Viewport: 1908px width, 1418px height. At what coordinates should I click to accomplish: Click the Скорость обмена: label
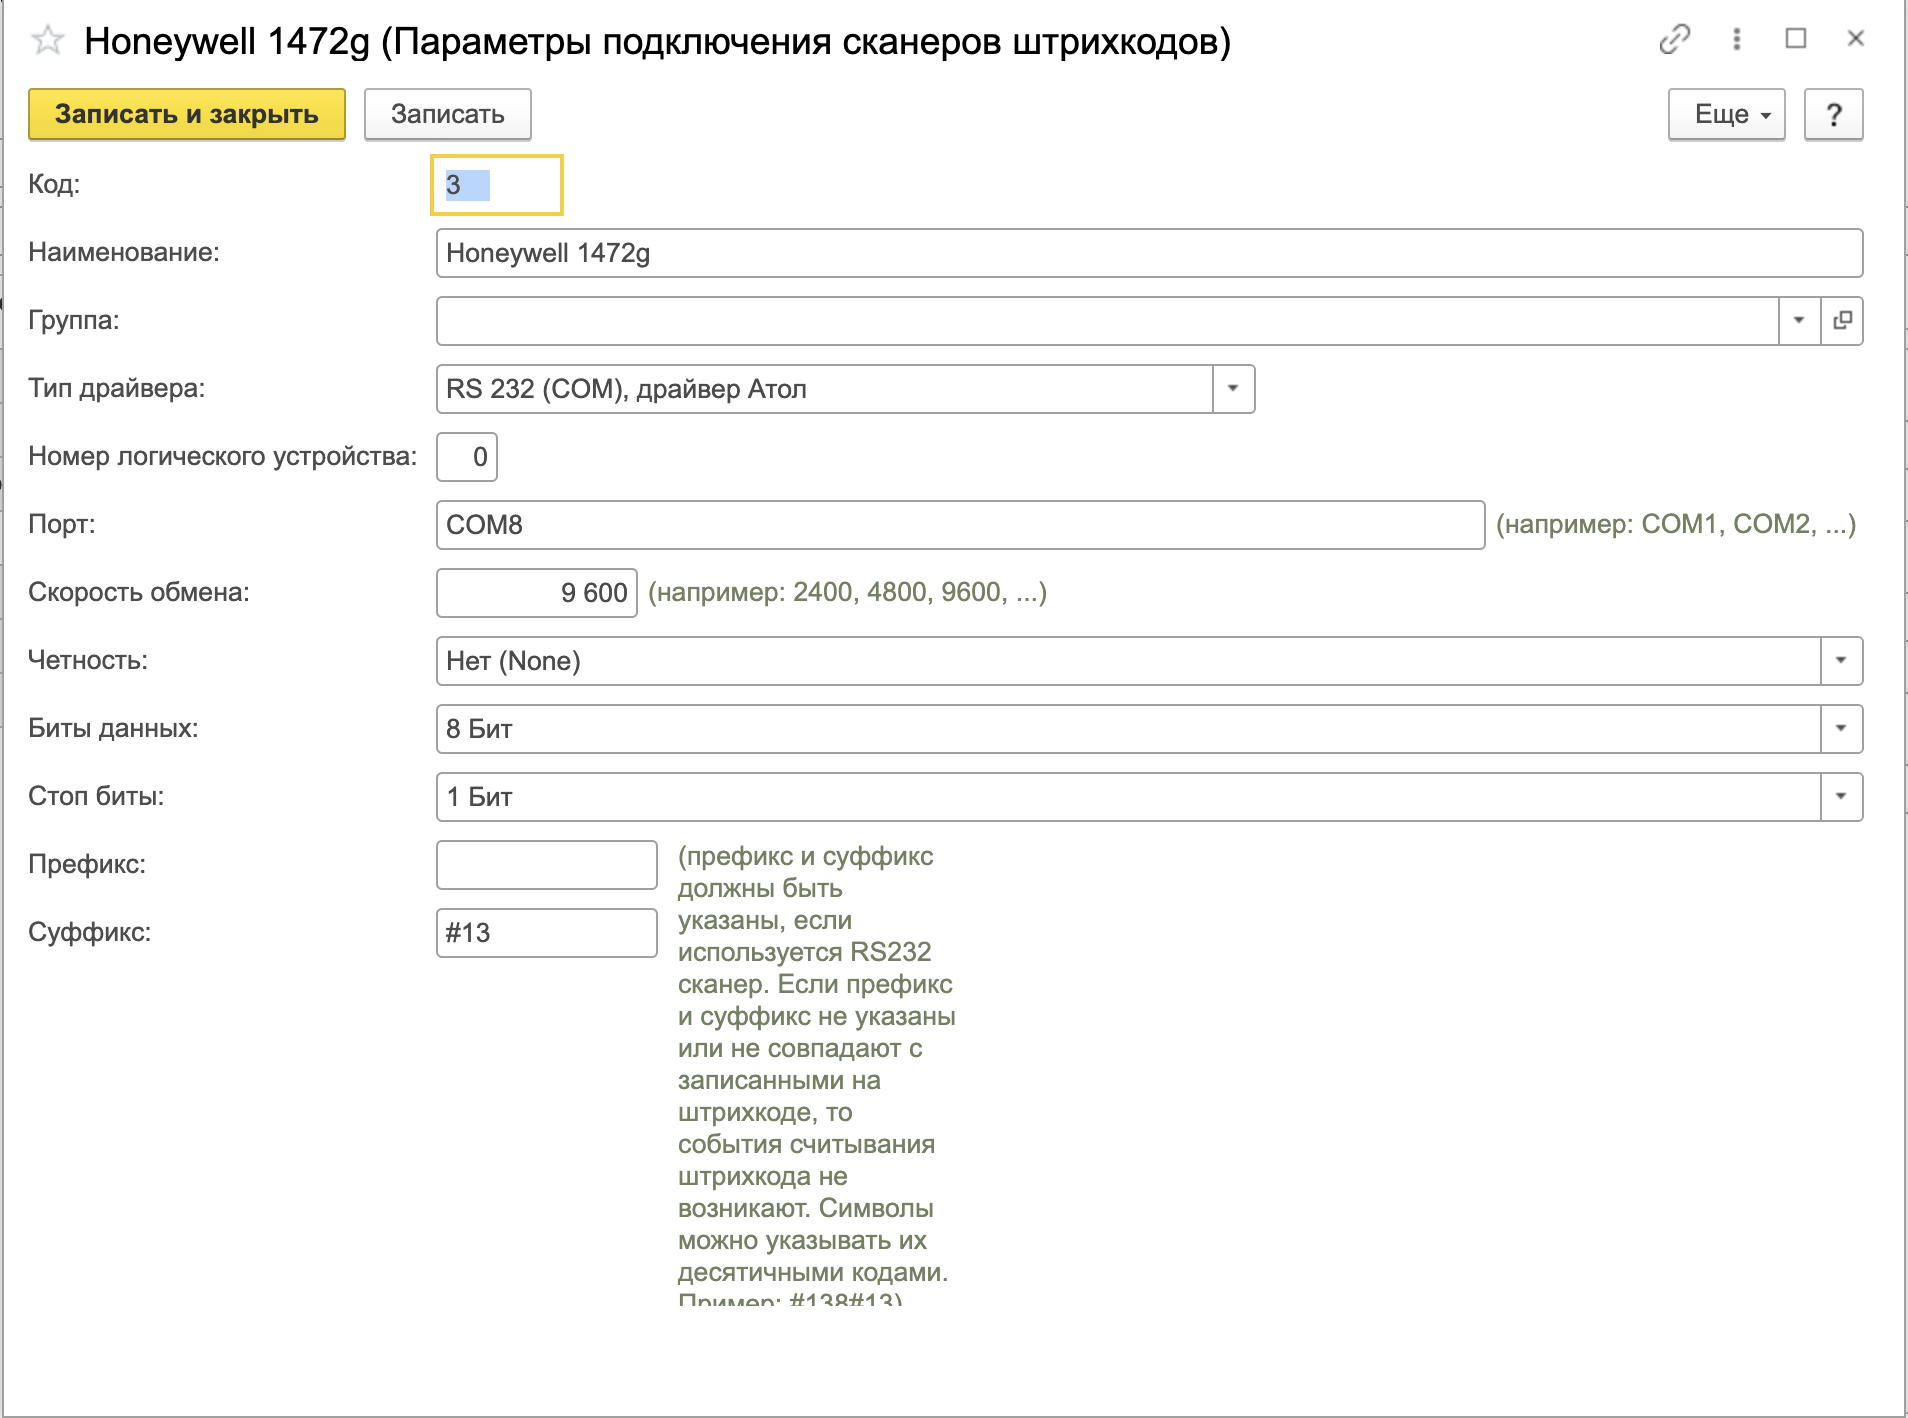139,592
